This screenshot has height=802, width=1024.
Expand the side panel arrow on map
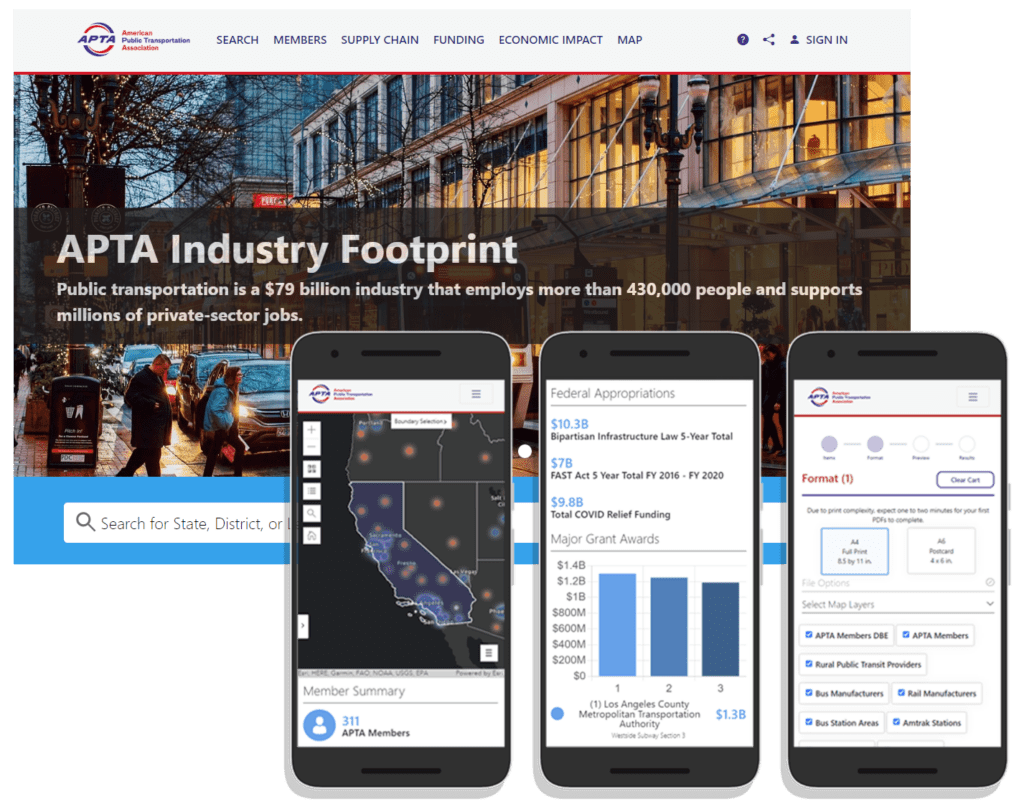pyautogui.click(x=303, y=626)
